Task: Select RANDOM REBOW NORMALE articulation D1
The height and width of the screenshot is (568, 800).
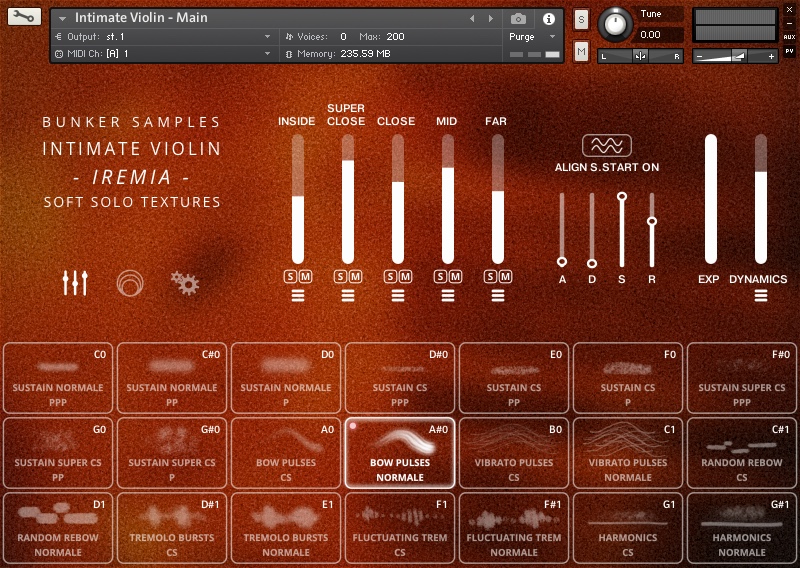Action: [58, 528]
